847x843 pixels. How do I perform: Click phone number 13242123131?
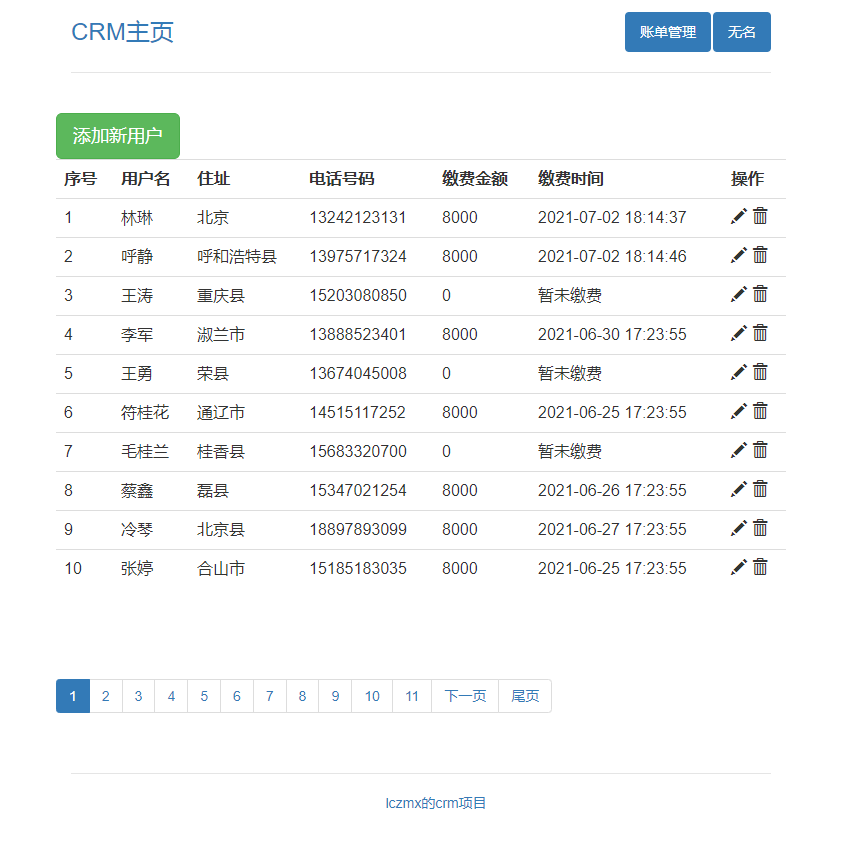[358, 218]
